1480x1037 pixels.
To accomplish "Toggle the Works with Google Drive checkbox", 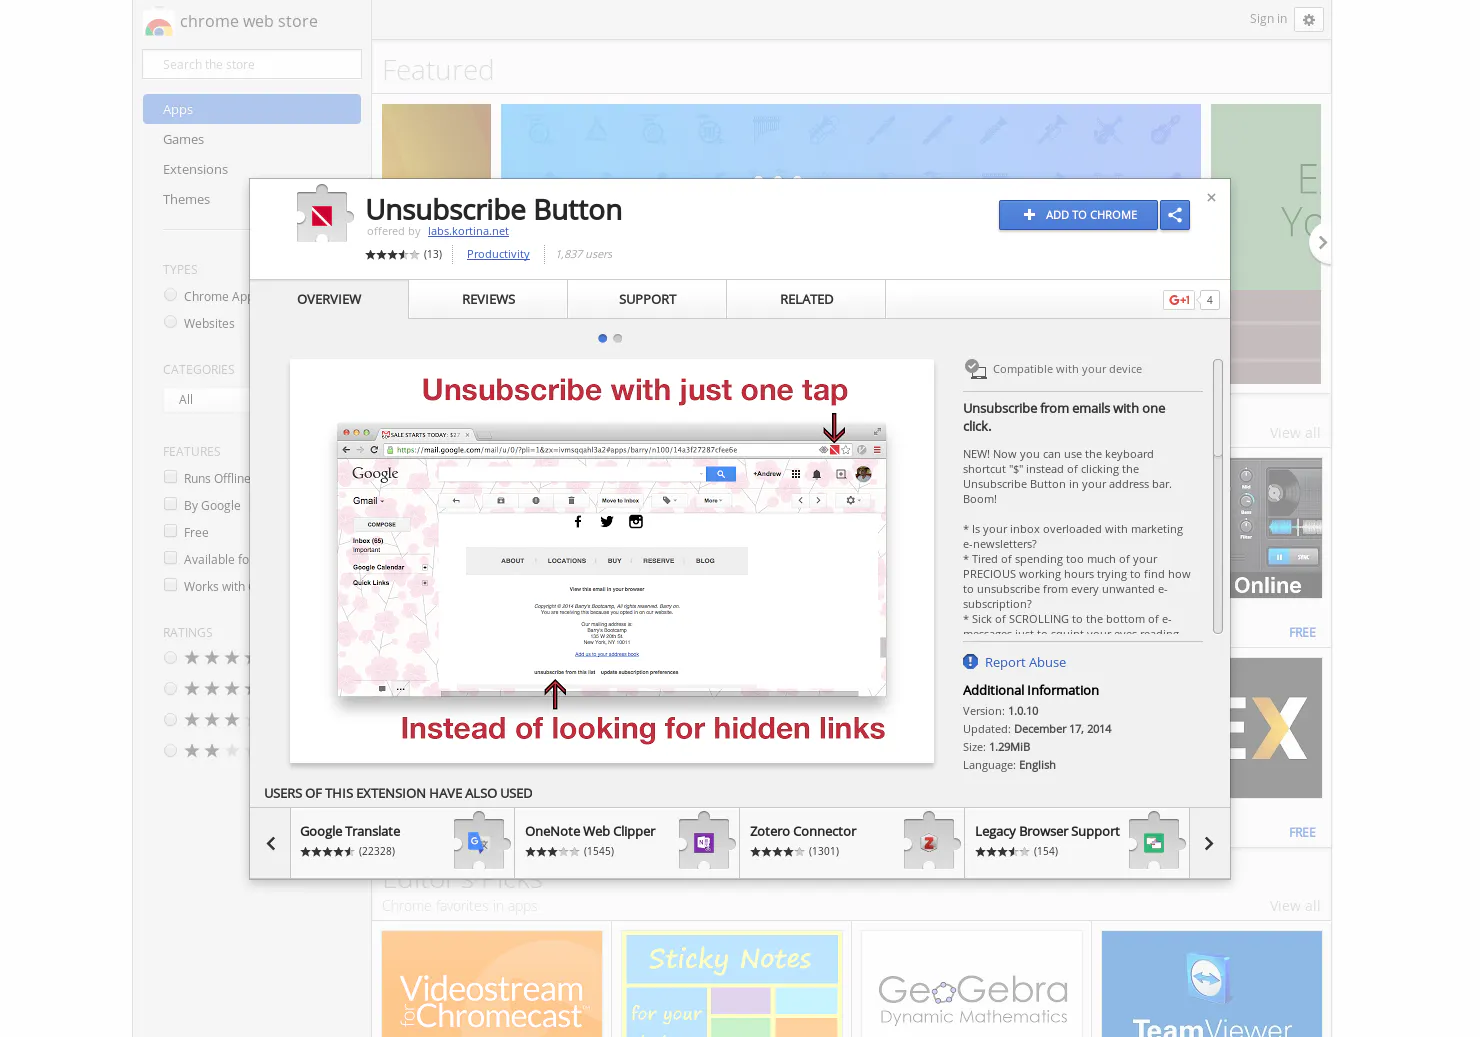I will click(171, 586).
